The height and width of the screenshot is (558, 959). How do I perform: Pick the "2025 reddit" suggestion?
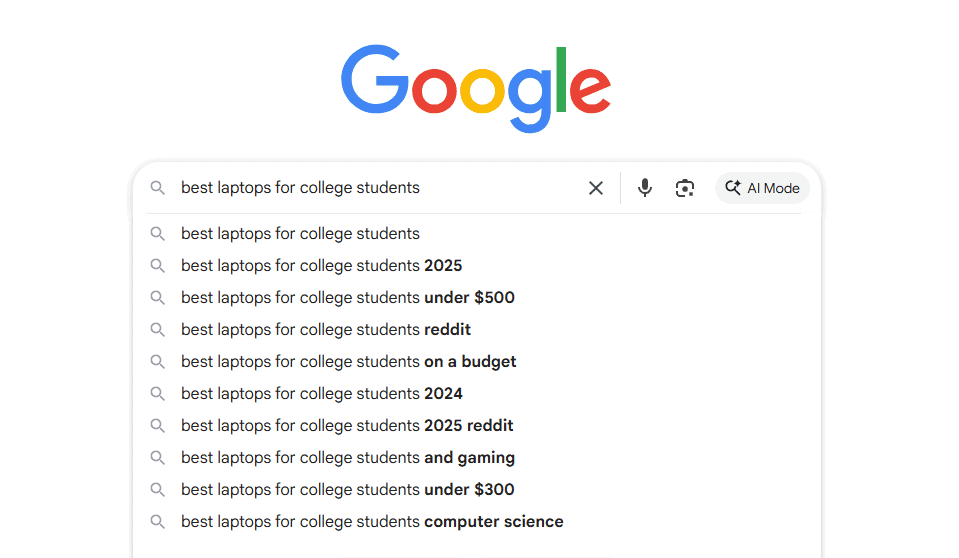[346, 426]
